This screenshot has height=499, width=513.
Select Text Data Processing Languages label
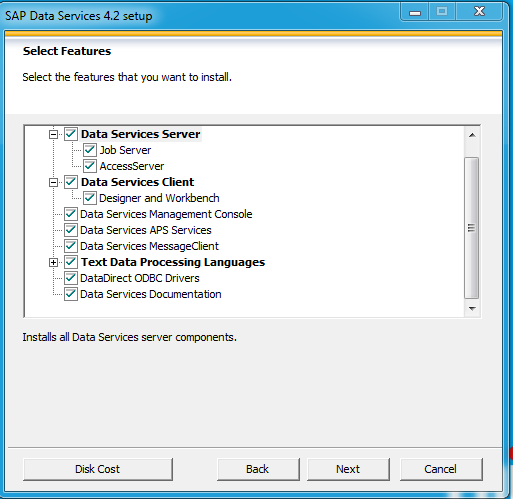pyautogui.click(x=173, y=262)
